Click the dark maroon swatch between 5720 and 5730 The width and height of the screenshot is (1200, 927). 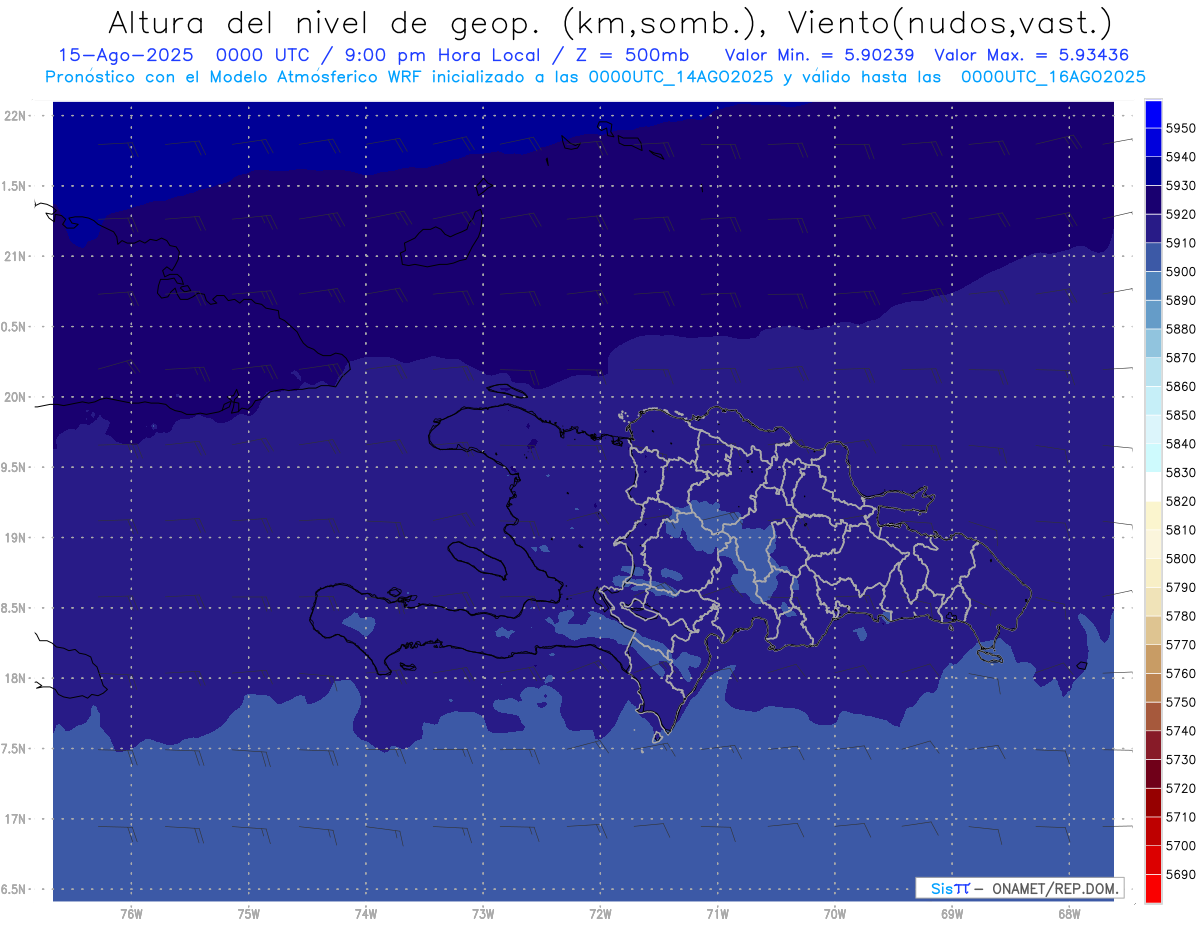pyautogui.click(x=1153, y=774)
